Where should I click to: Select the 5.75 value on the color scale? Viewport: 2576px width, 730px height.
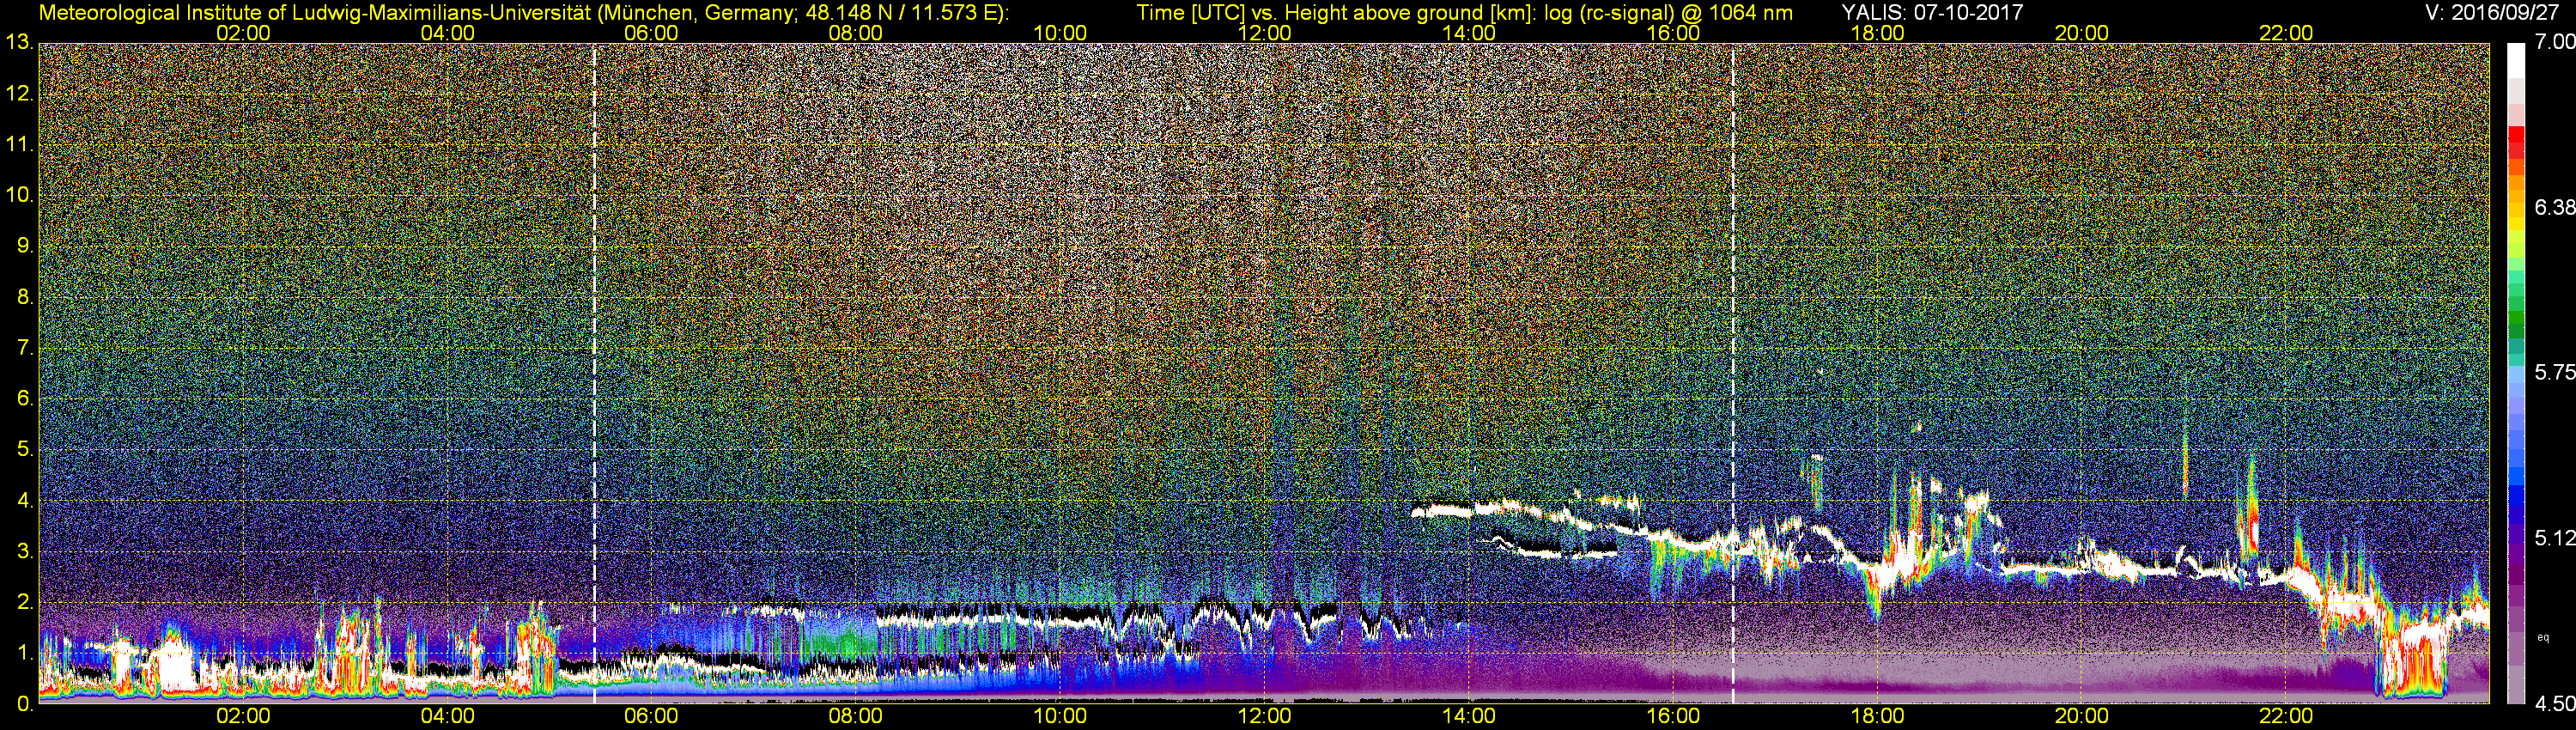click(2555, 373)
